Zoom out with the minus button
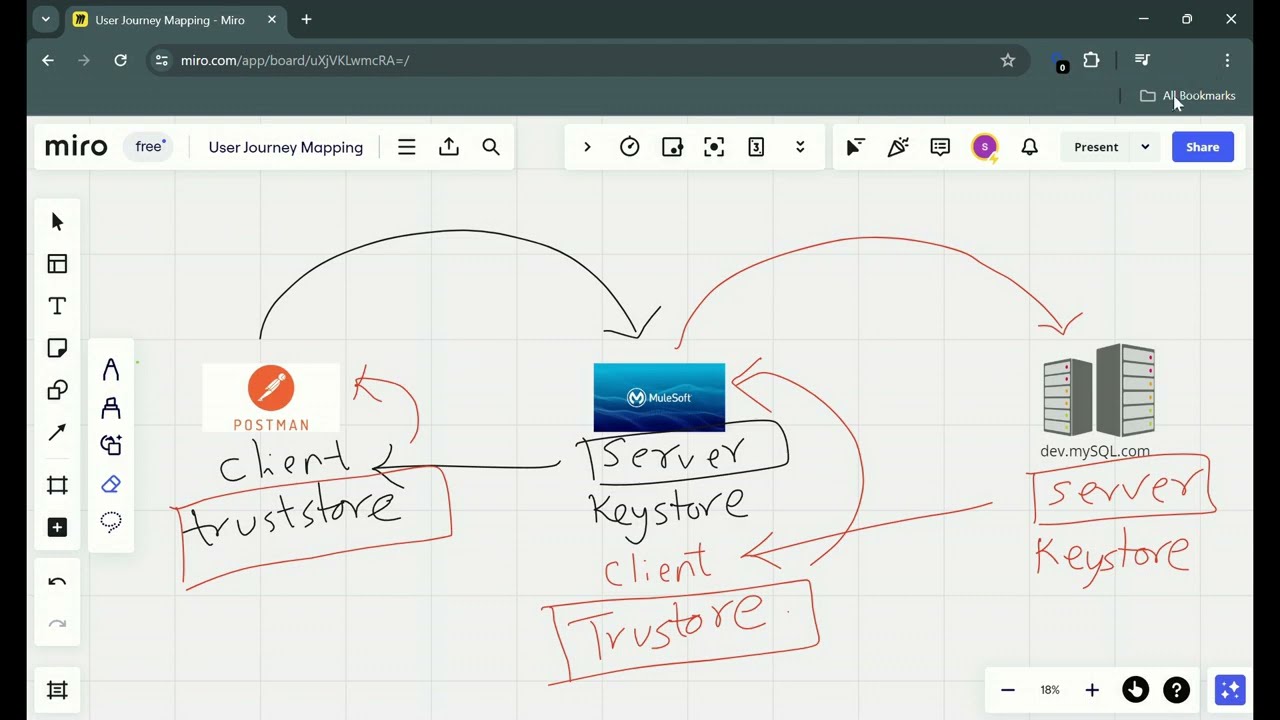Viewport: 1280px width, 720px height. 1008,690
